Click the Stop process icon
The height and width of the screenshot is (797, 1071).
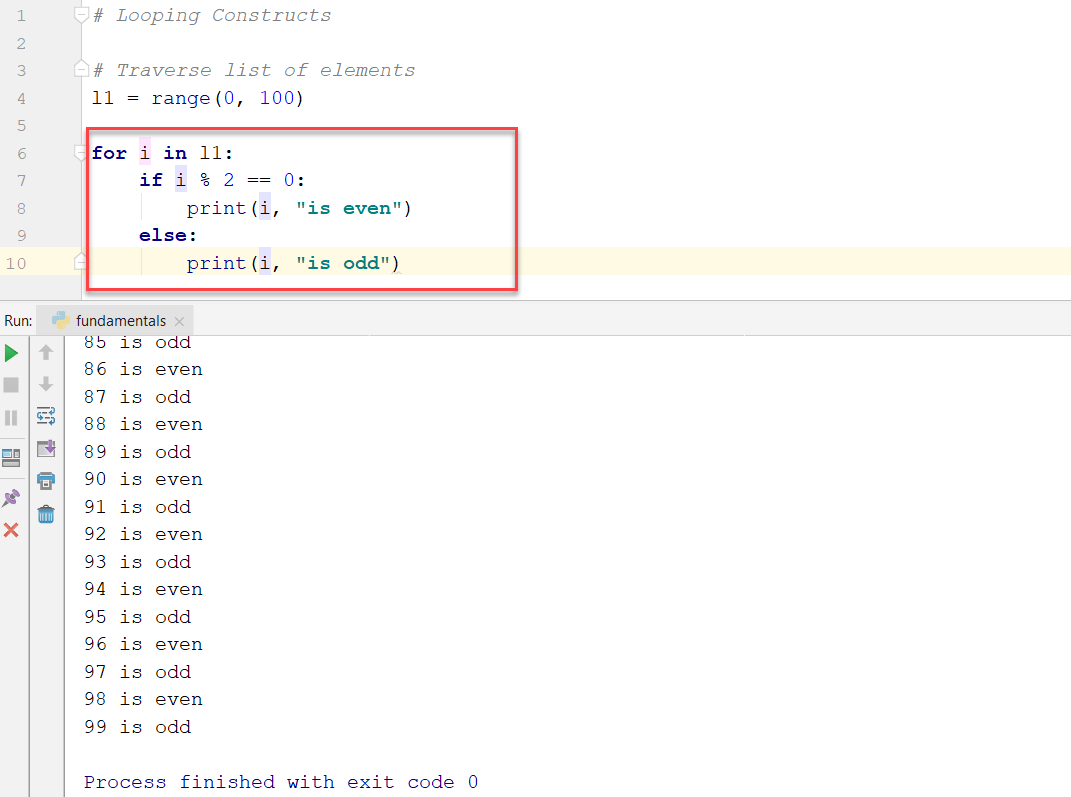click(12, 384)
